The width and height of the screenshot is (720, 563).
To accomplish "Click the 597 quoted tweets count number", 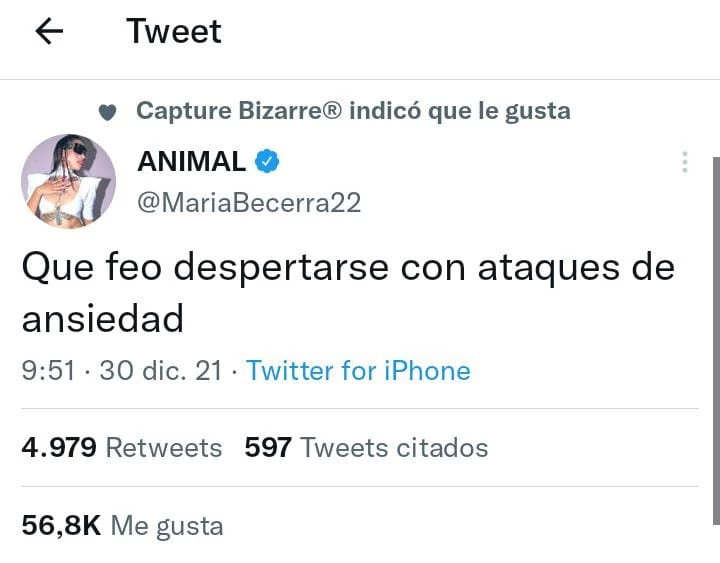I will point(268,447).
